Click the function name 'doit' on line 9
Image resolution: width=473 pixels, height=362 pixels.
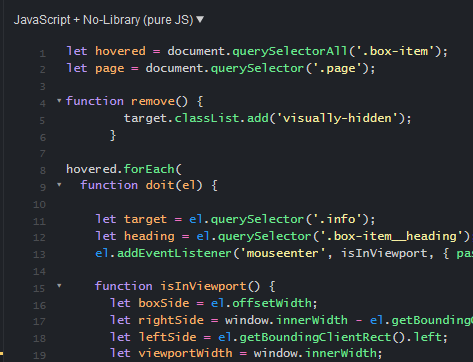[160, 185]
